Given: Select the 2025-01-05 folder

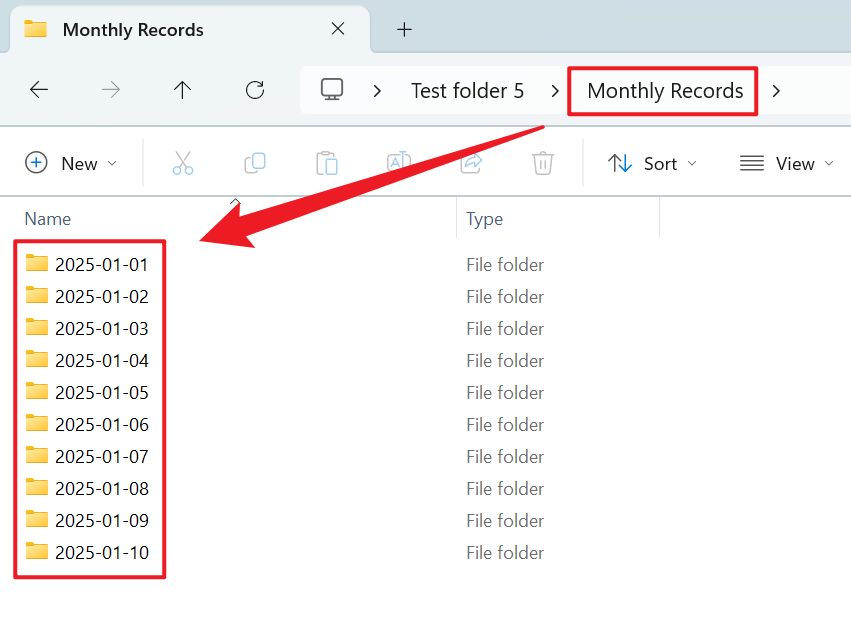Looking at the screenshot, I should tap(101, 393).
